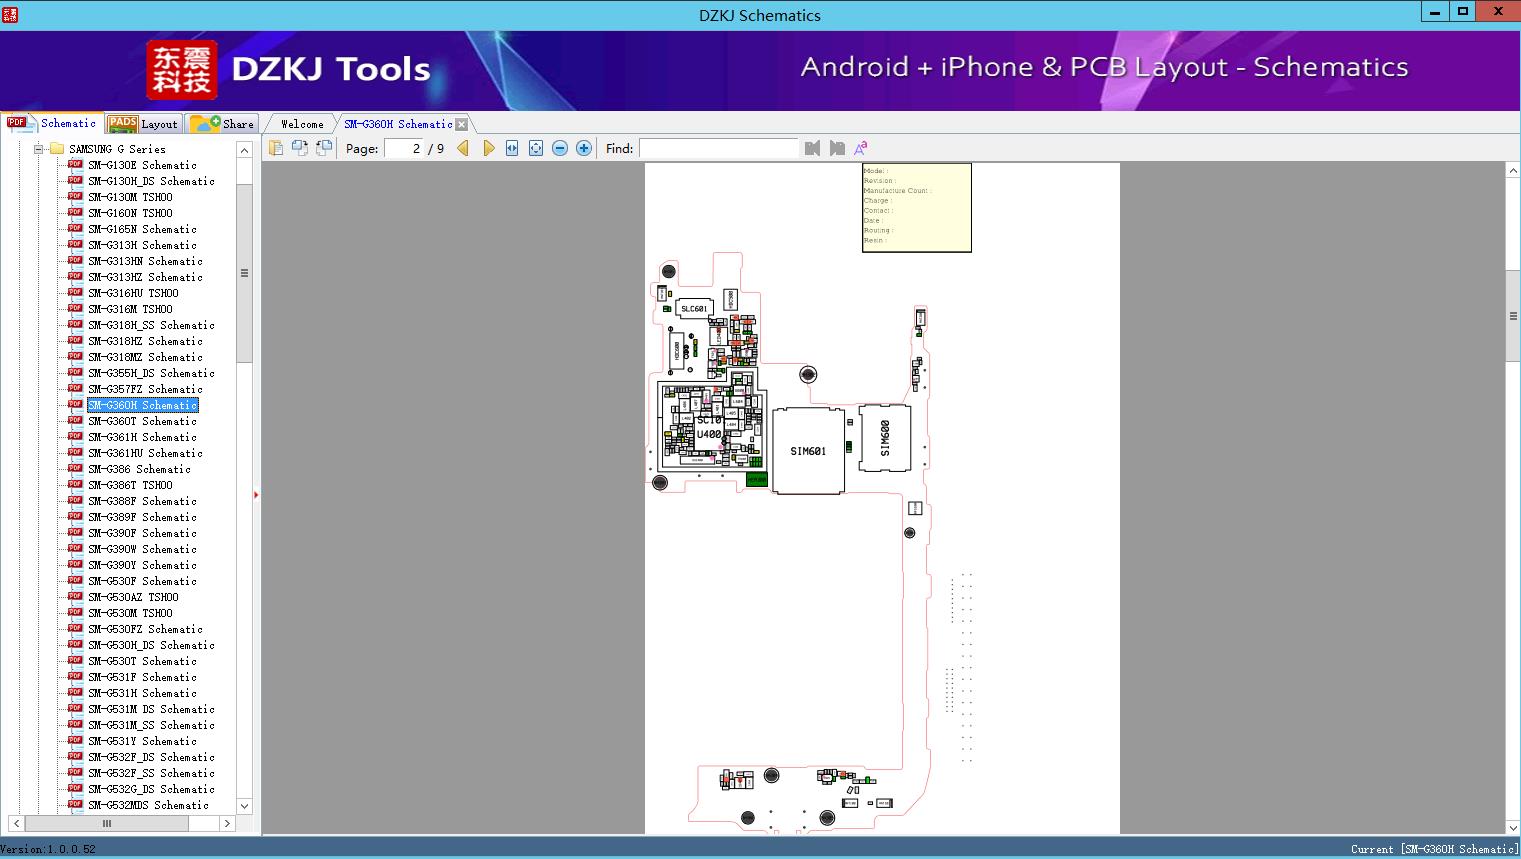Go to previous page arrow
The height and width of the screenshot is (859, 1521).
pos(463,148)
